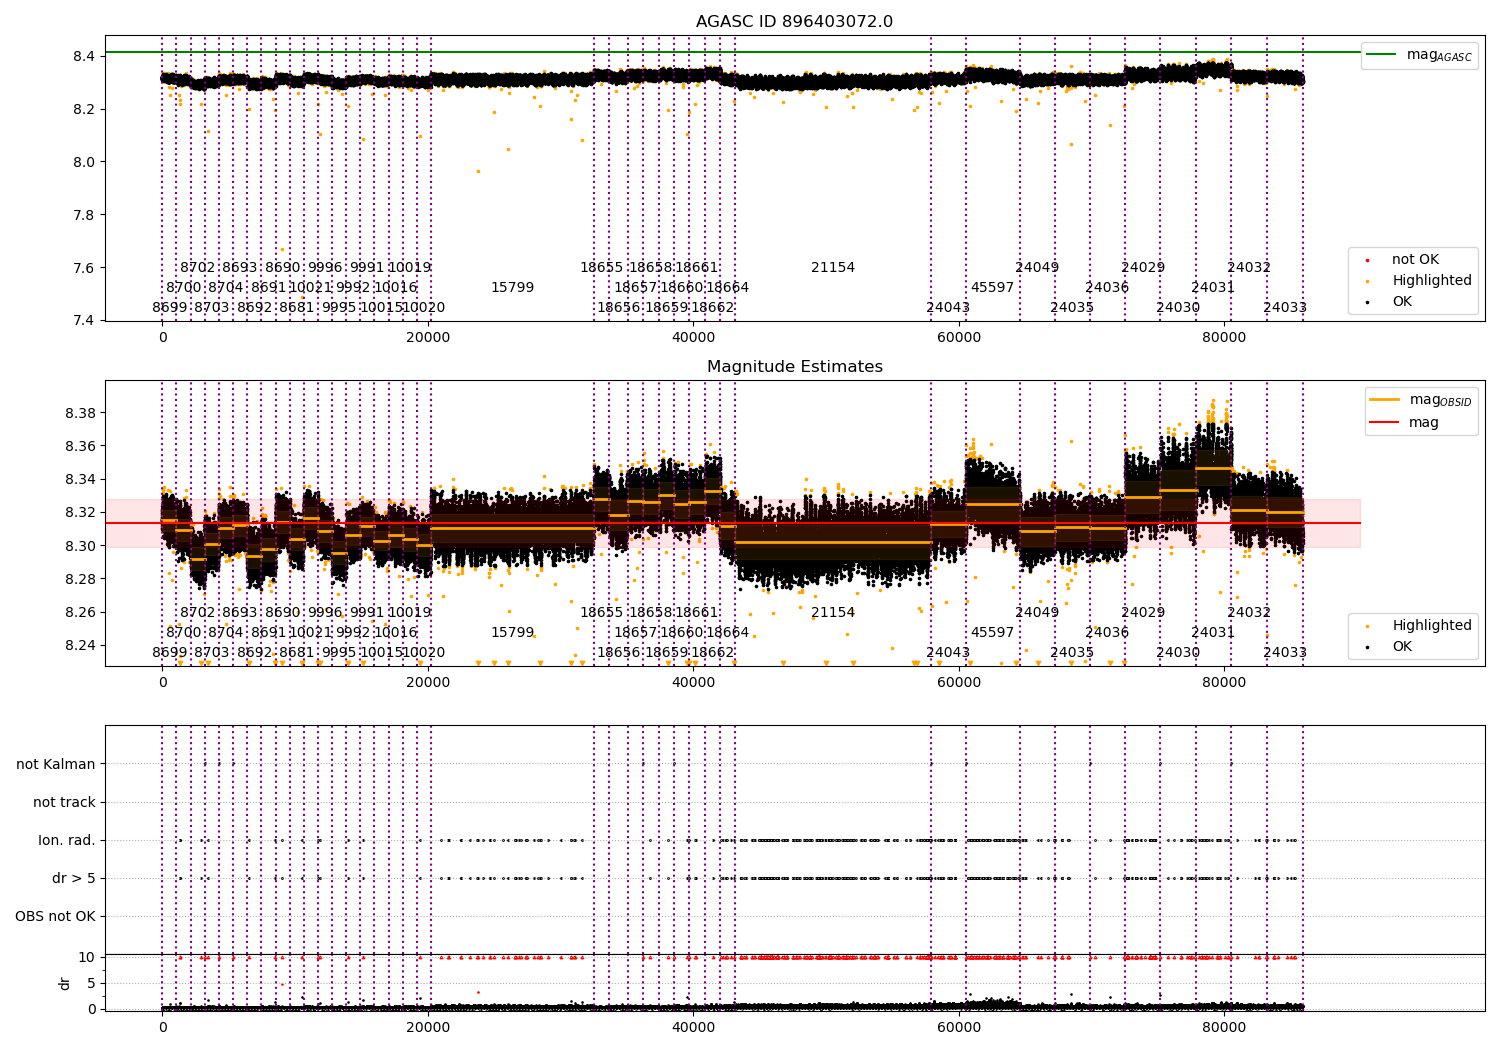Click the orange line sample beside mag OBSID legend

(1385, 400)
